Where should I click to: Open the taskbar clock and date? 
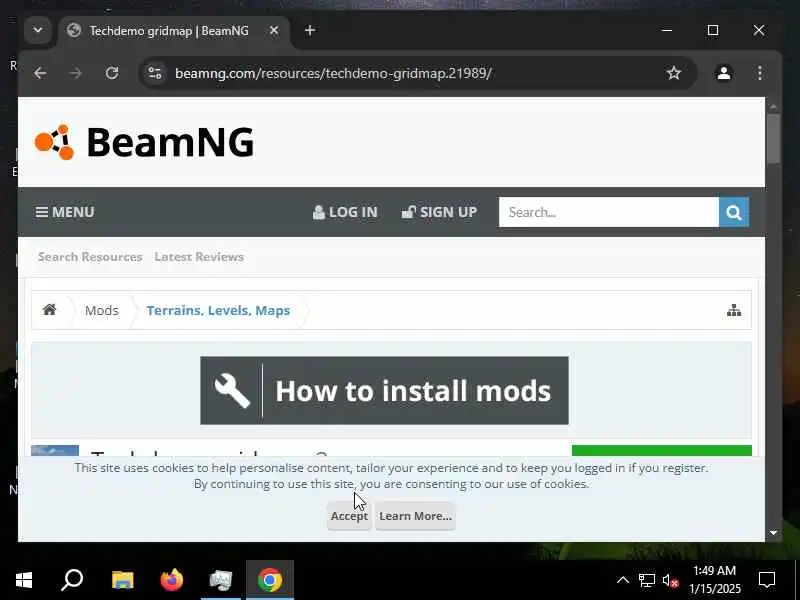pyautogui.click(x=714, y=580)
